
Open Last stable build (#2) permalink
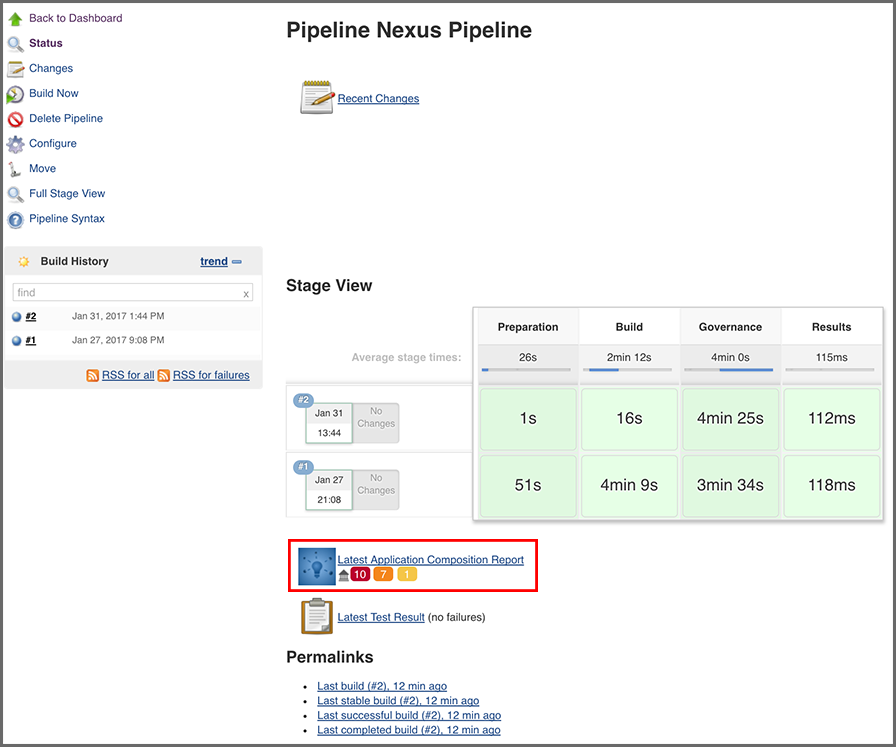pos(398,701)
